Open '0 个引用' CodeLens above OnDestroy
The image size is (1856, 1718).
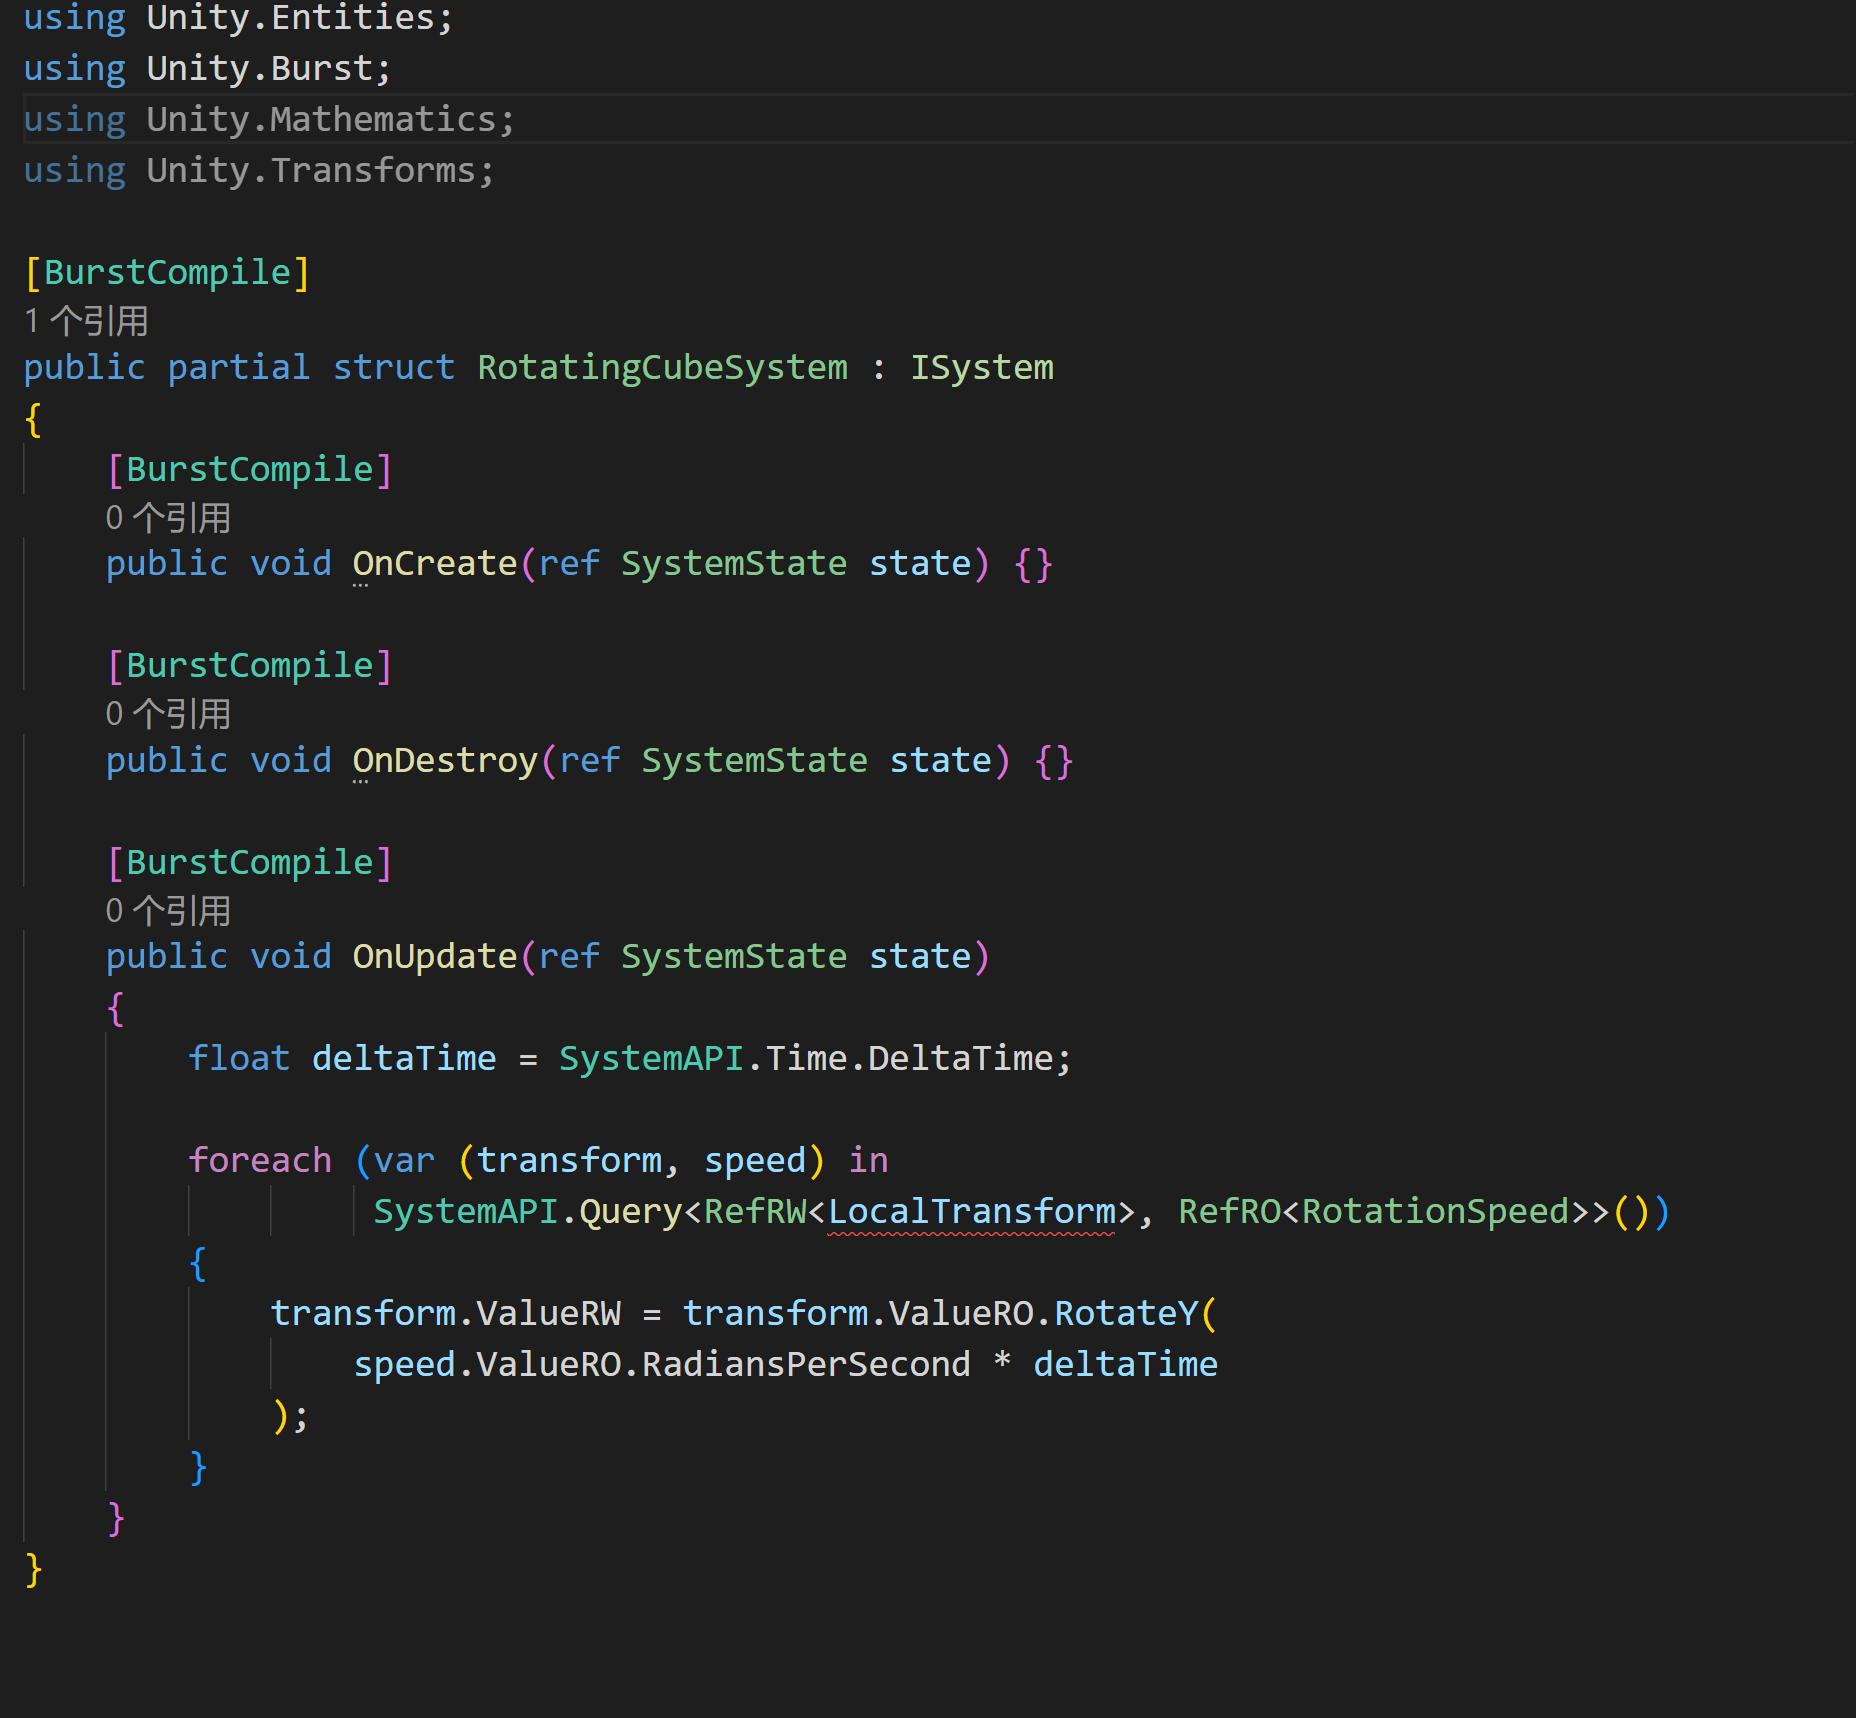[169, 714]
